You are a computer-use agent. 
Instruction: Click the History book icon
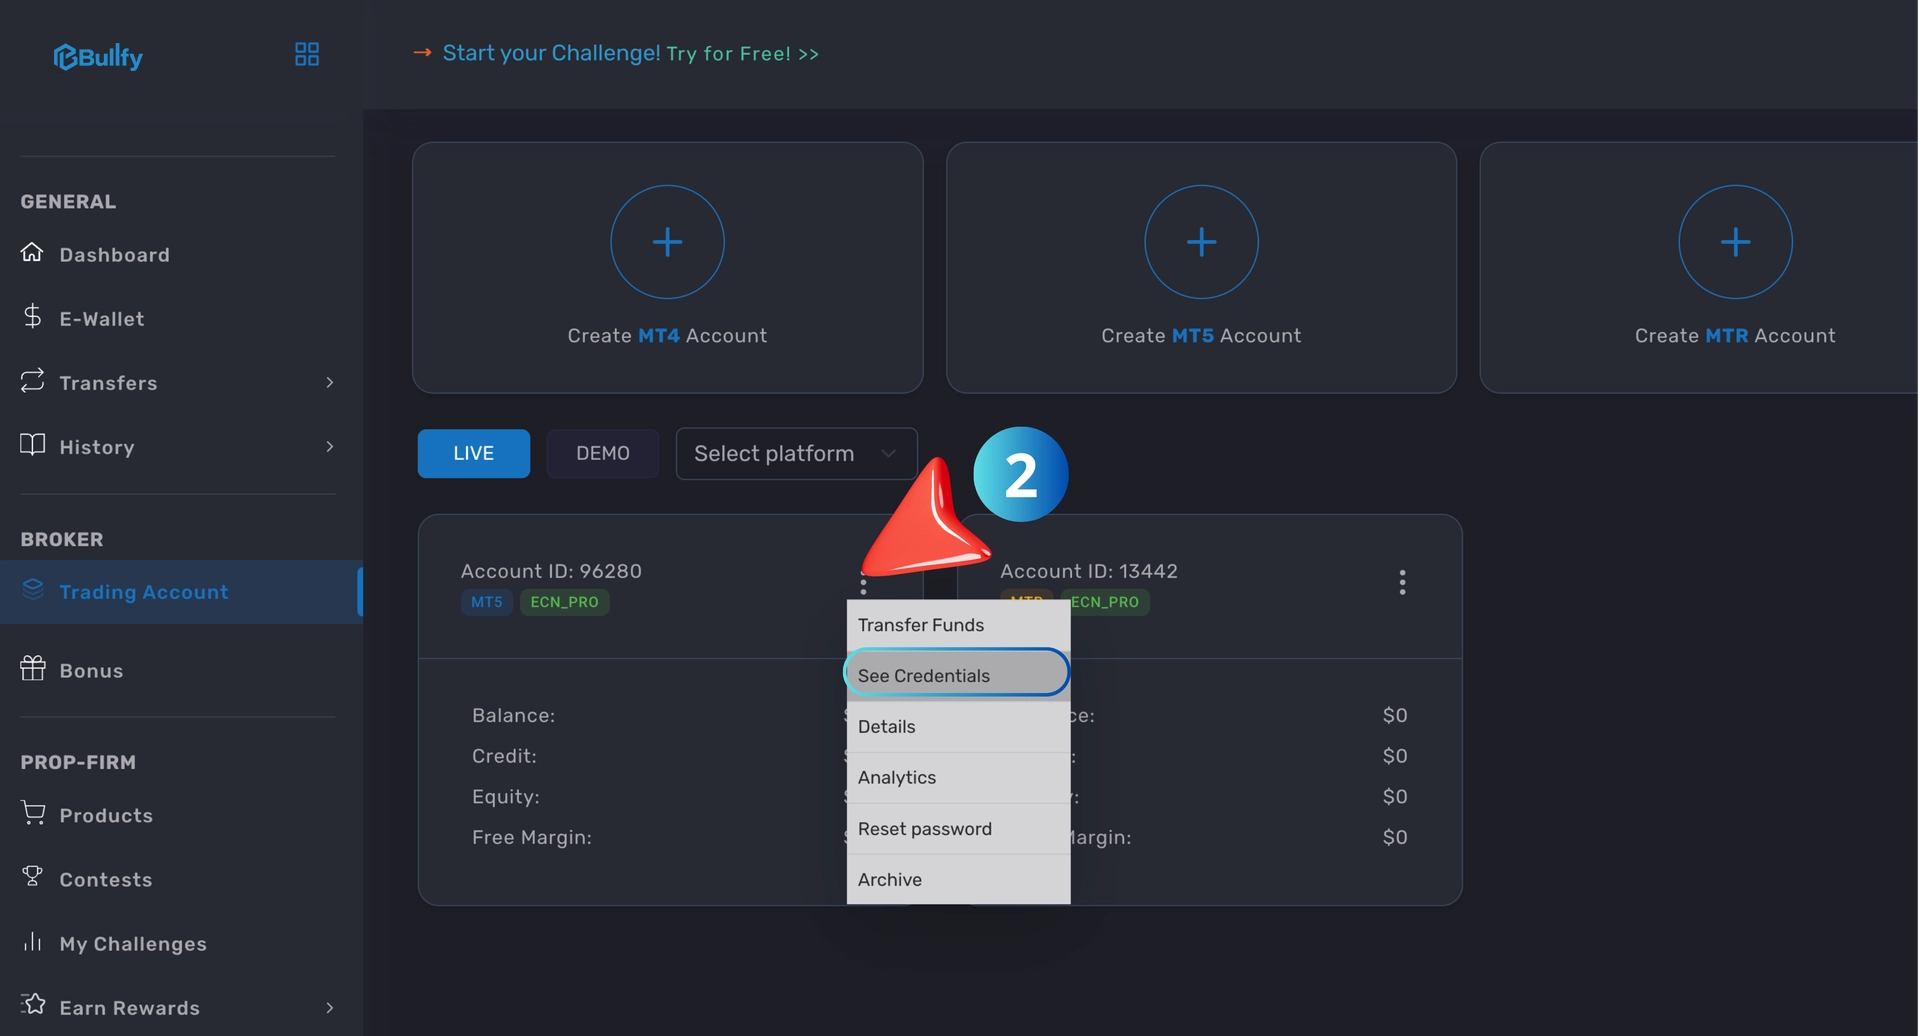click(32, 444)
